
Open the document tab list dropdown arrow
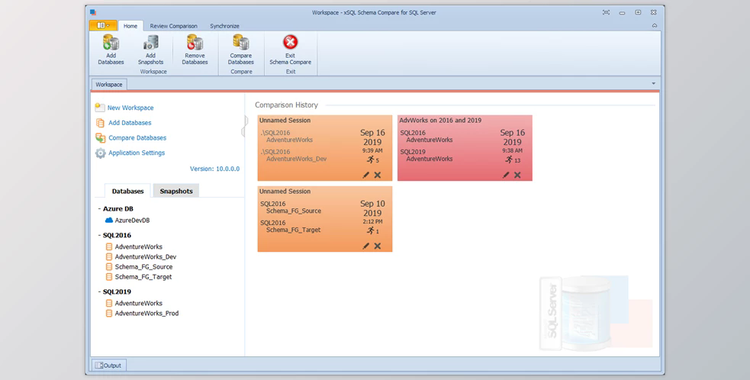(x=653, y=84)
